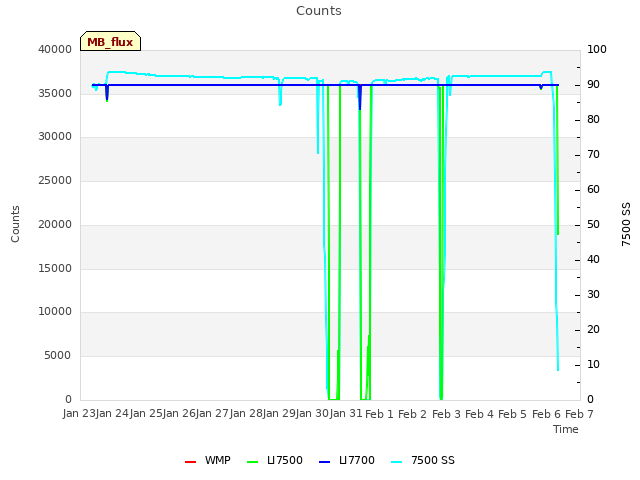Click the 40000 left axis tick label
The image size is (640, 480).
pos(55,49)
